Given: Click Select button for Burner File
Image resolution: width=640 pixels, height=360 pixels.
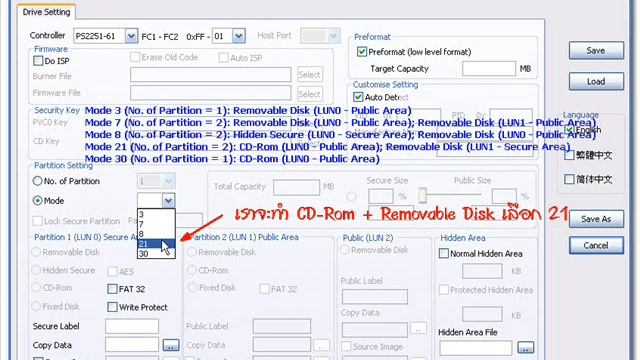Looking at the screenshot, I should [310, 75].
